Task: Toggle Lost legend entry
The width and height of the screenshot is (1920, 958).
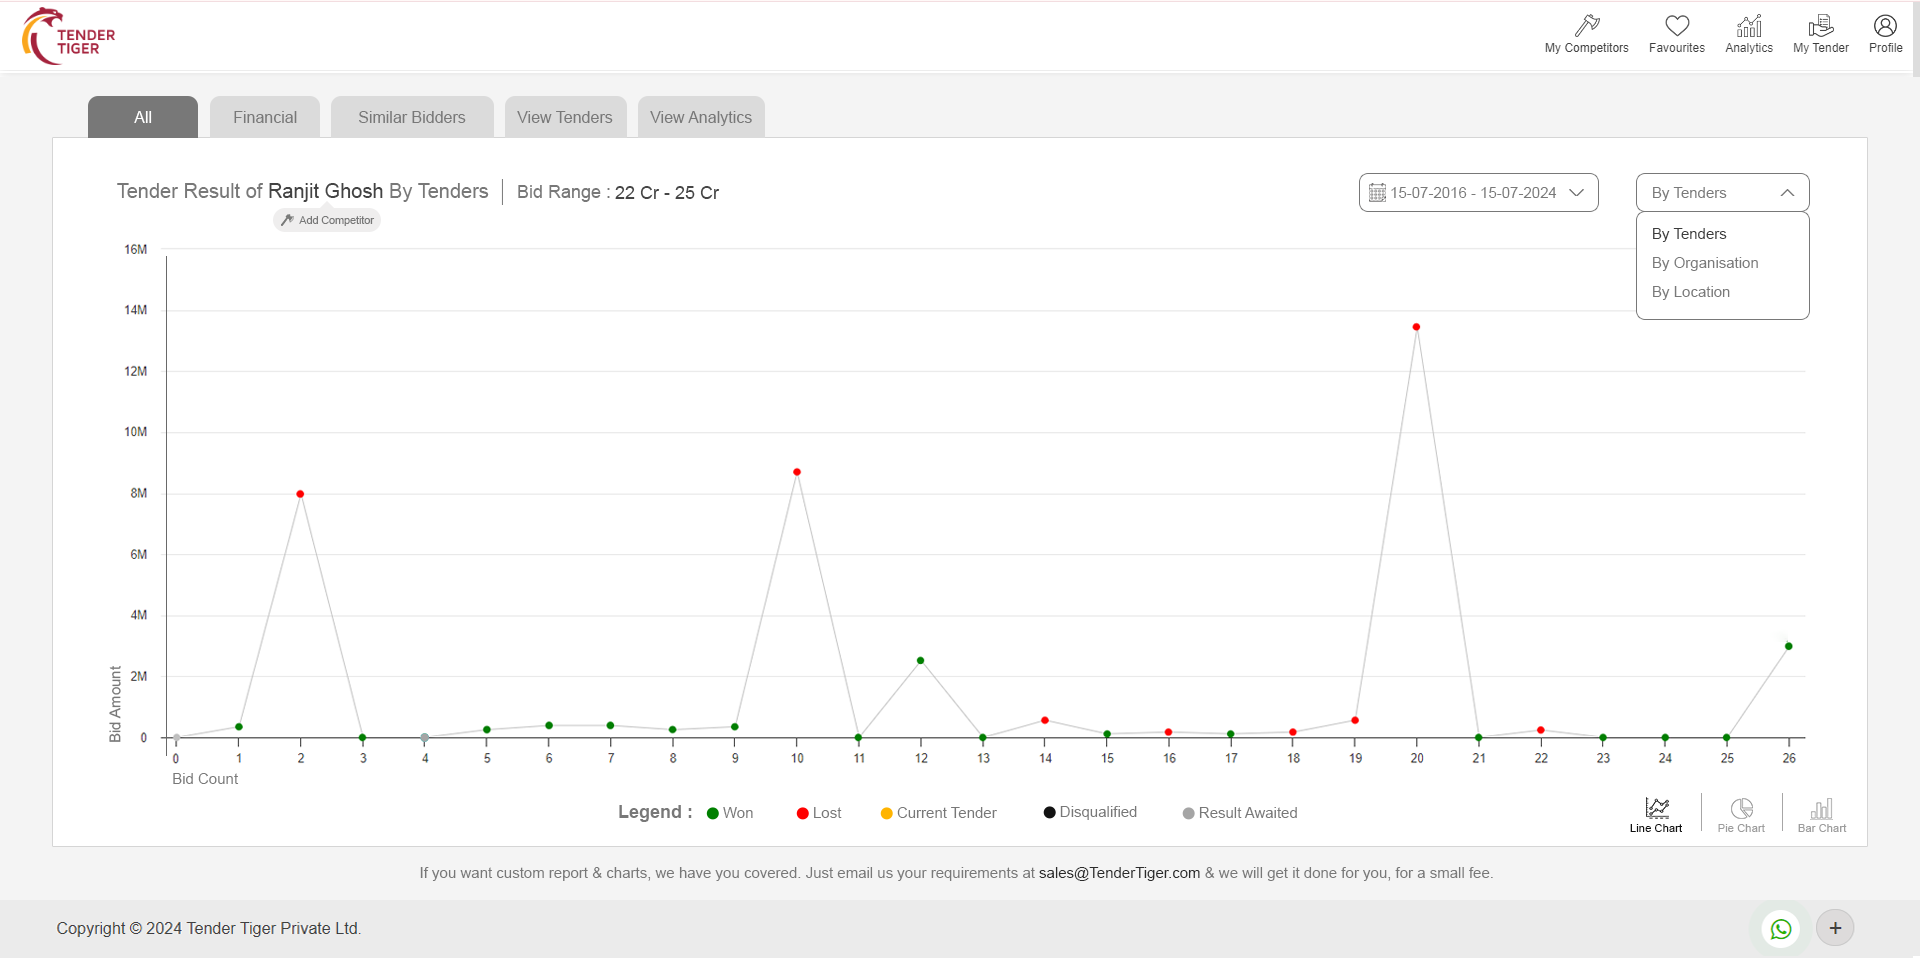Action: [819, 813]
